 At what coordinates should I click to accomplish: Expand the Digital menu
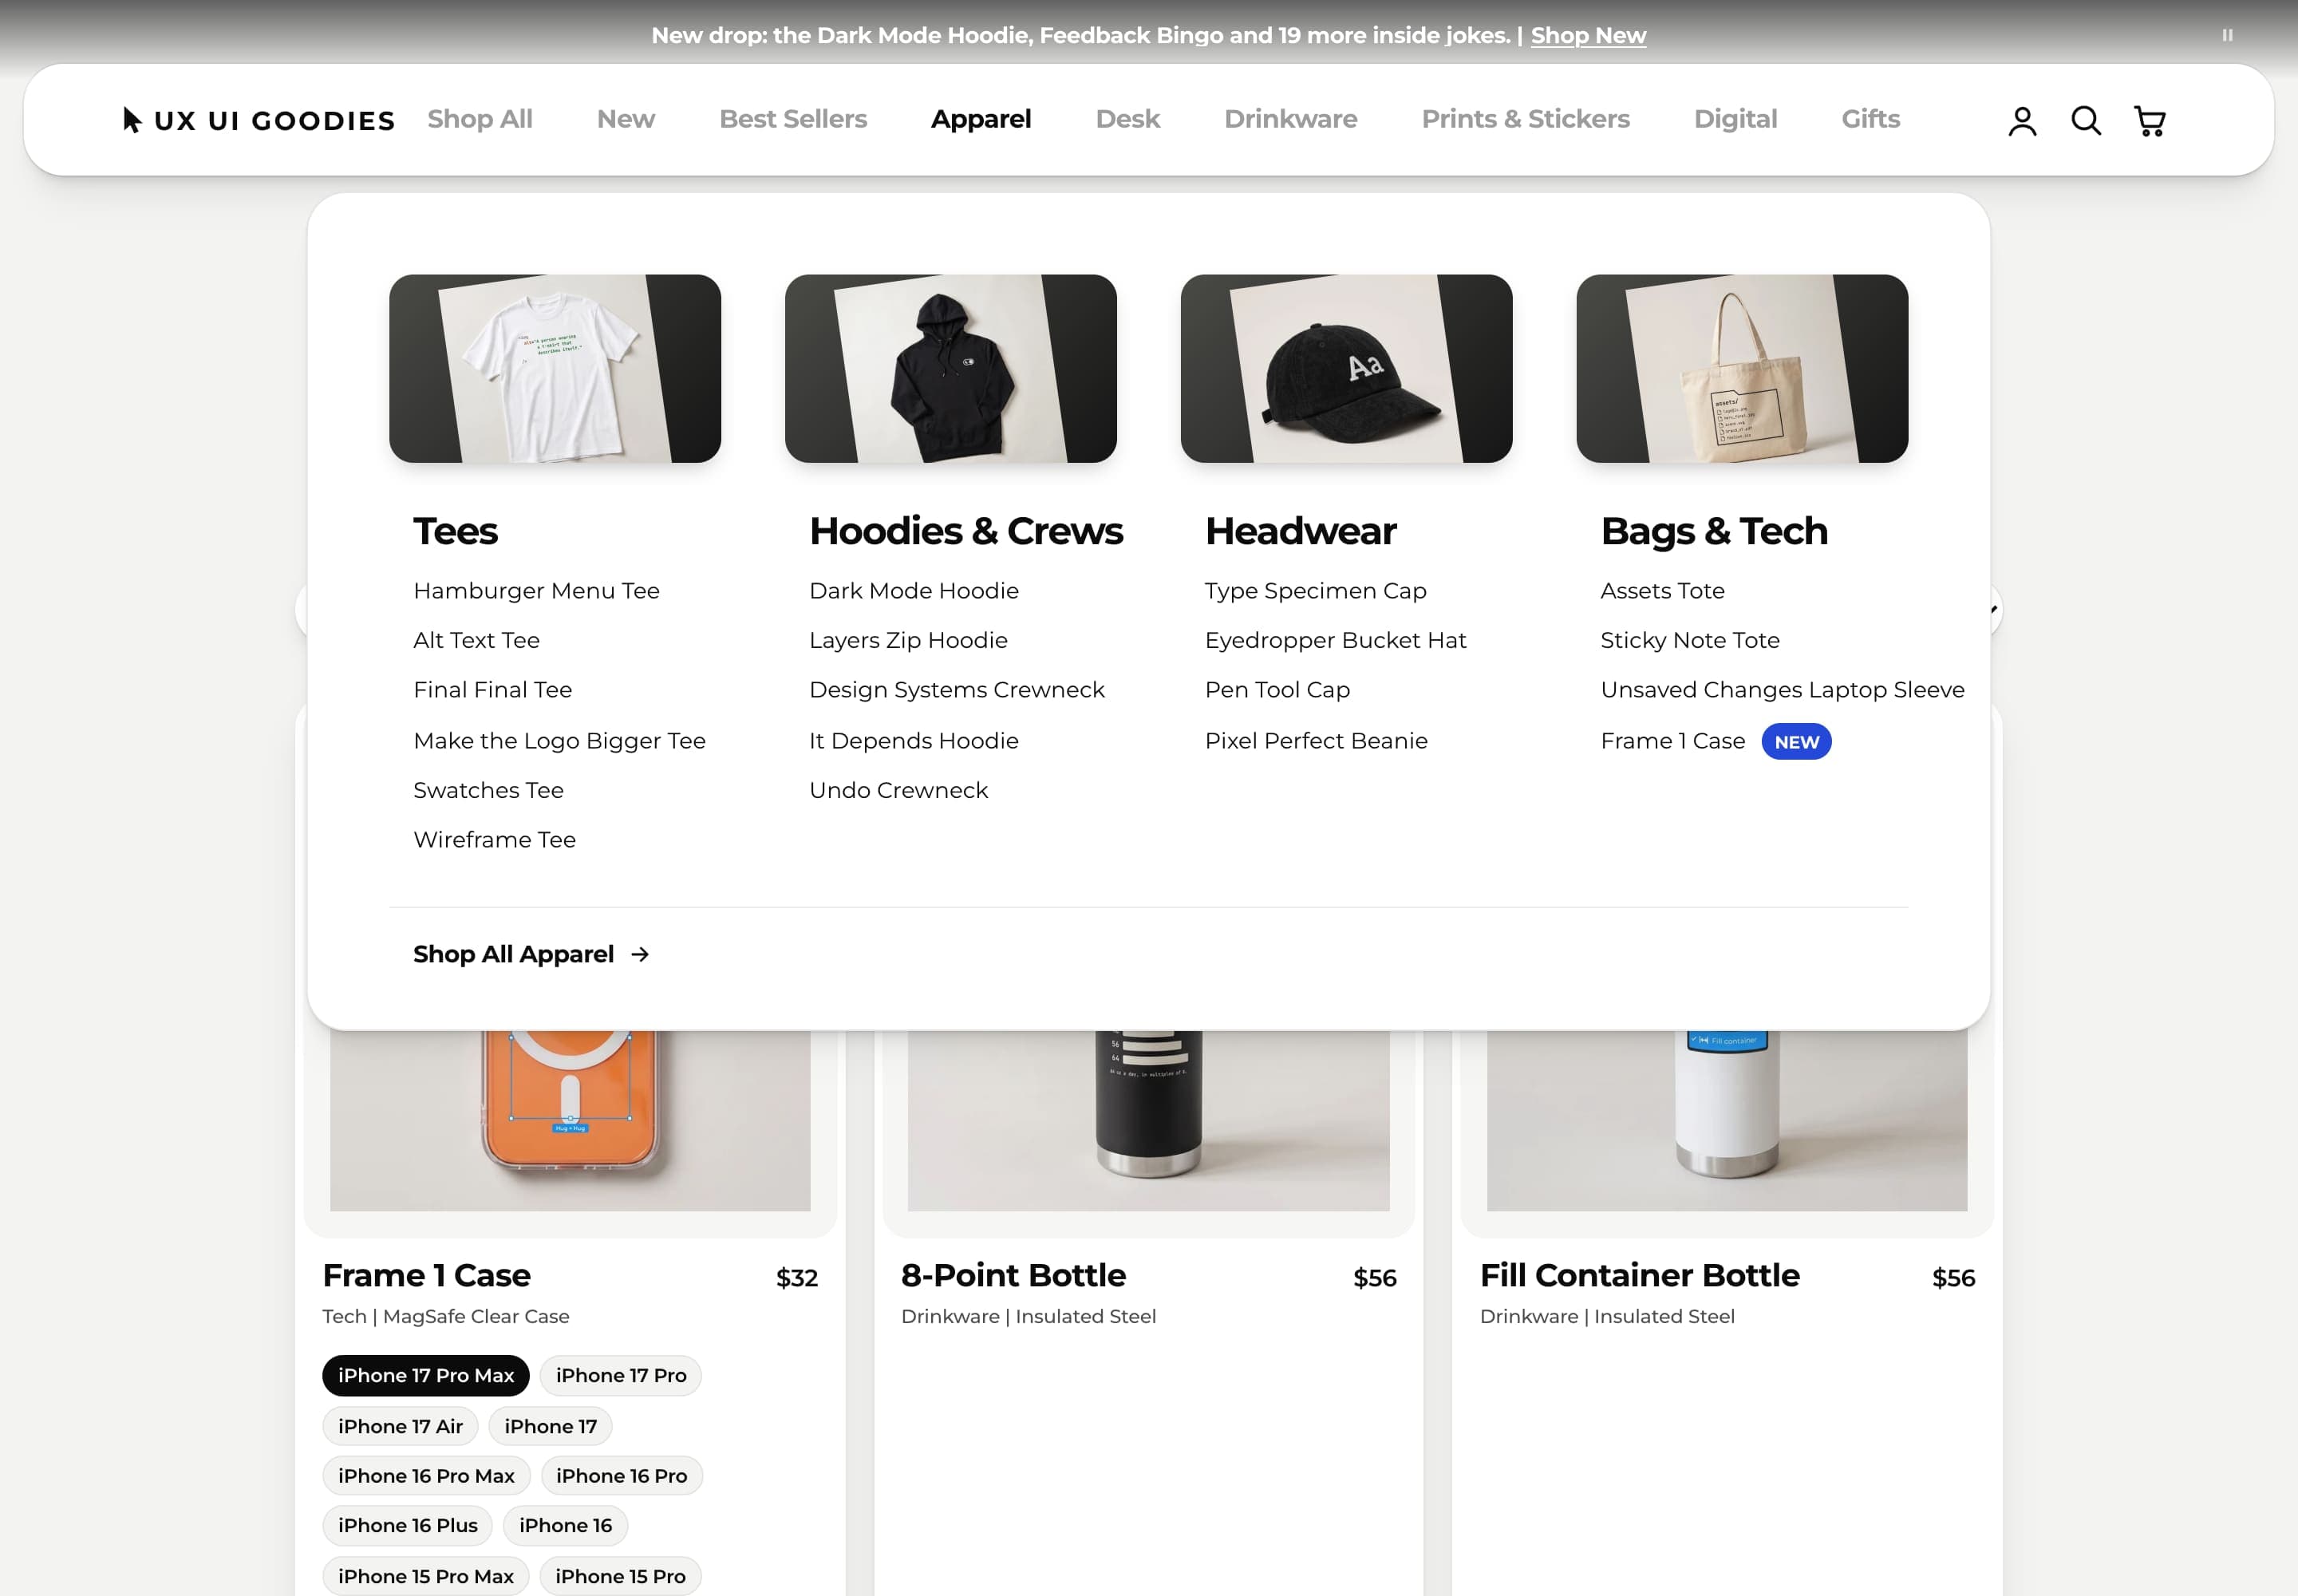1736,119
